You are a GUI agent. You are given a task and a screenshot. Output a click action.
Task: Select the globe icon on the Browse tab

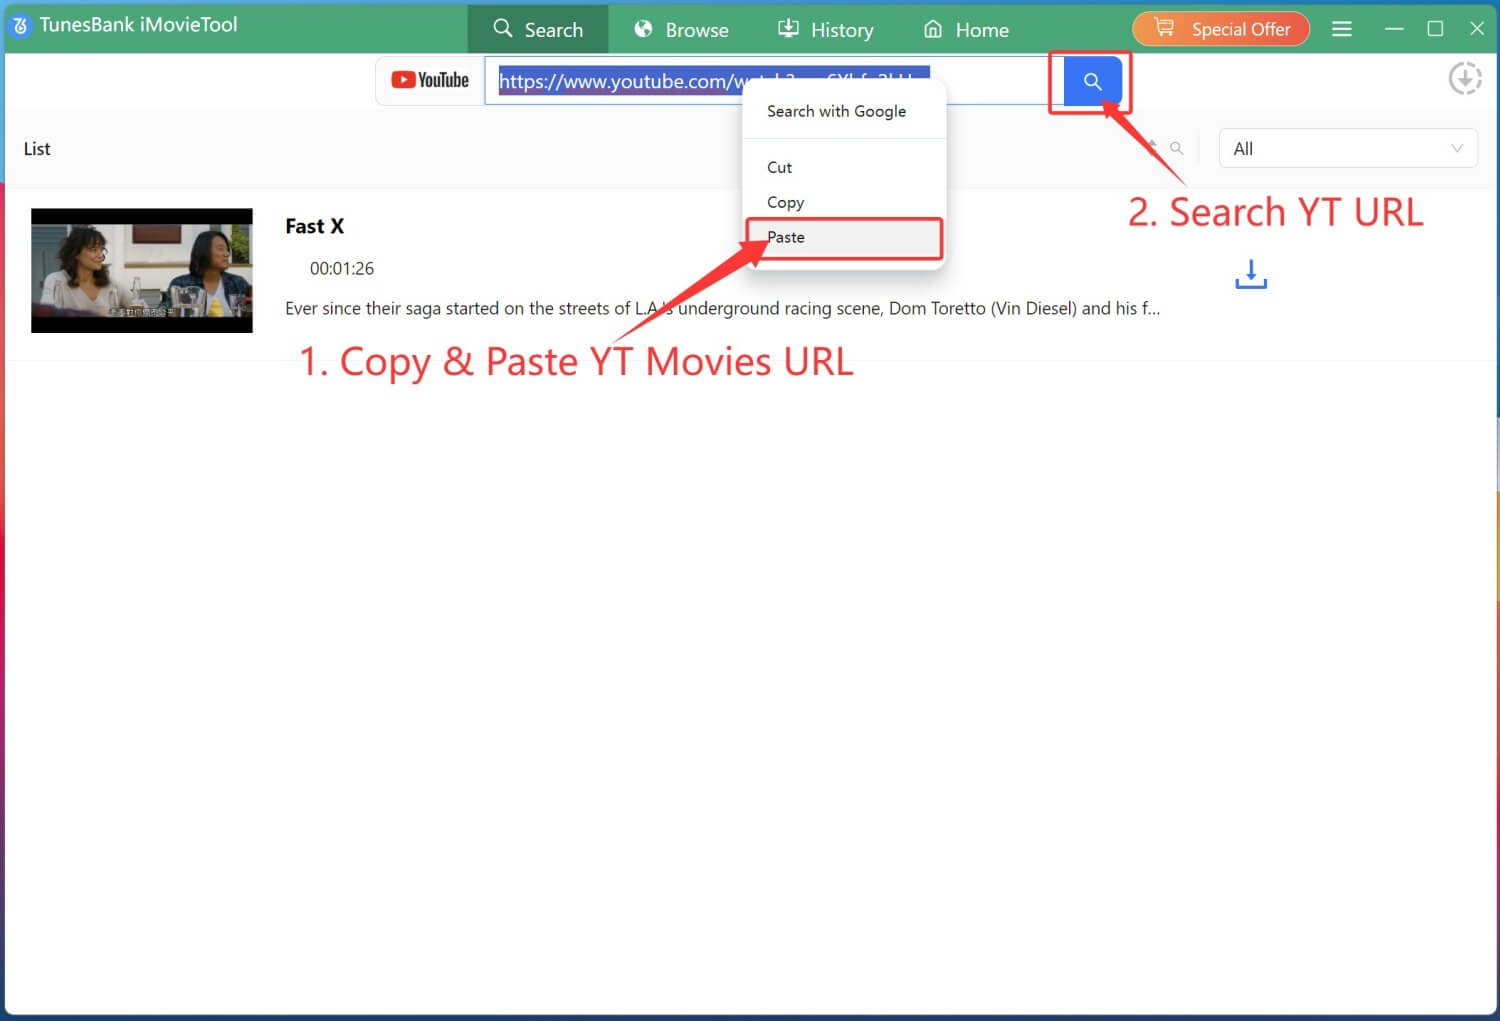[642, 29]
